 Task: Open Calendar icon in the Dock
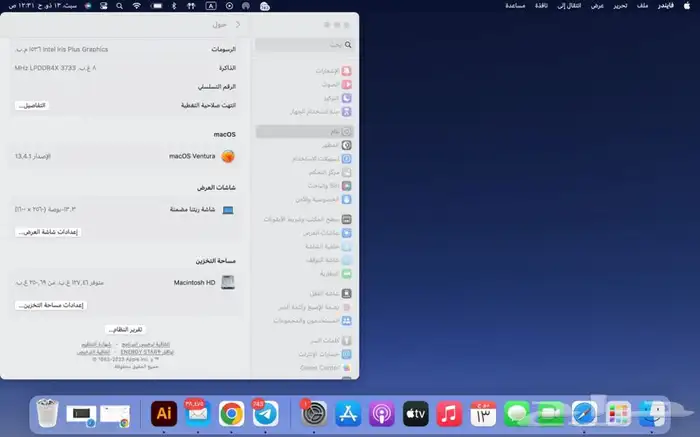point(483,413)
